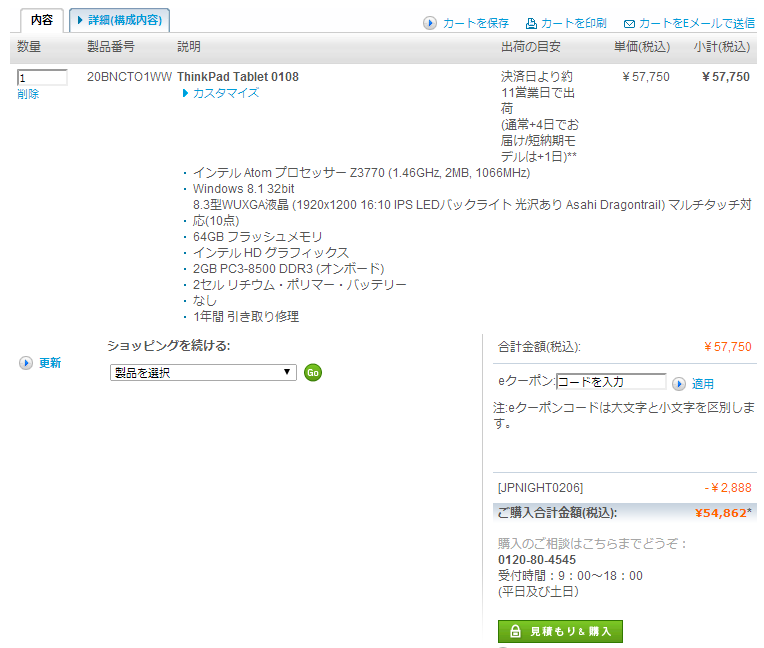Expand the 詳細(構成内容) tab arrow
This screenshot has width=764, height=648.
coord(80,20)
